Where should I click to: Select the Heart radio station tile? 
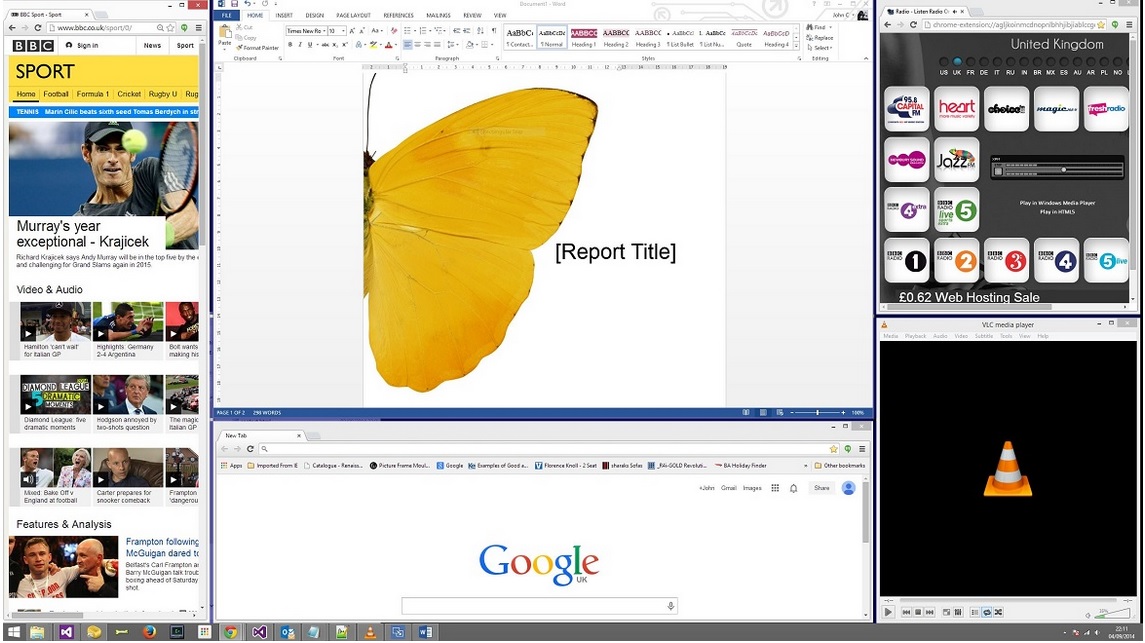[x=956, y=109]
